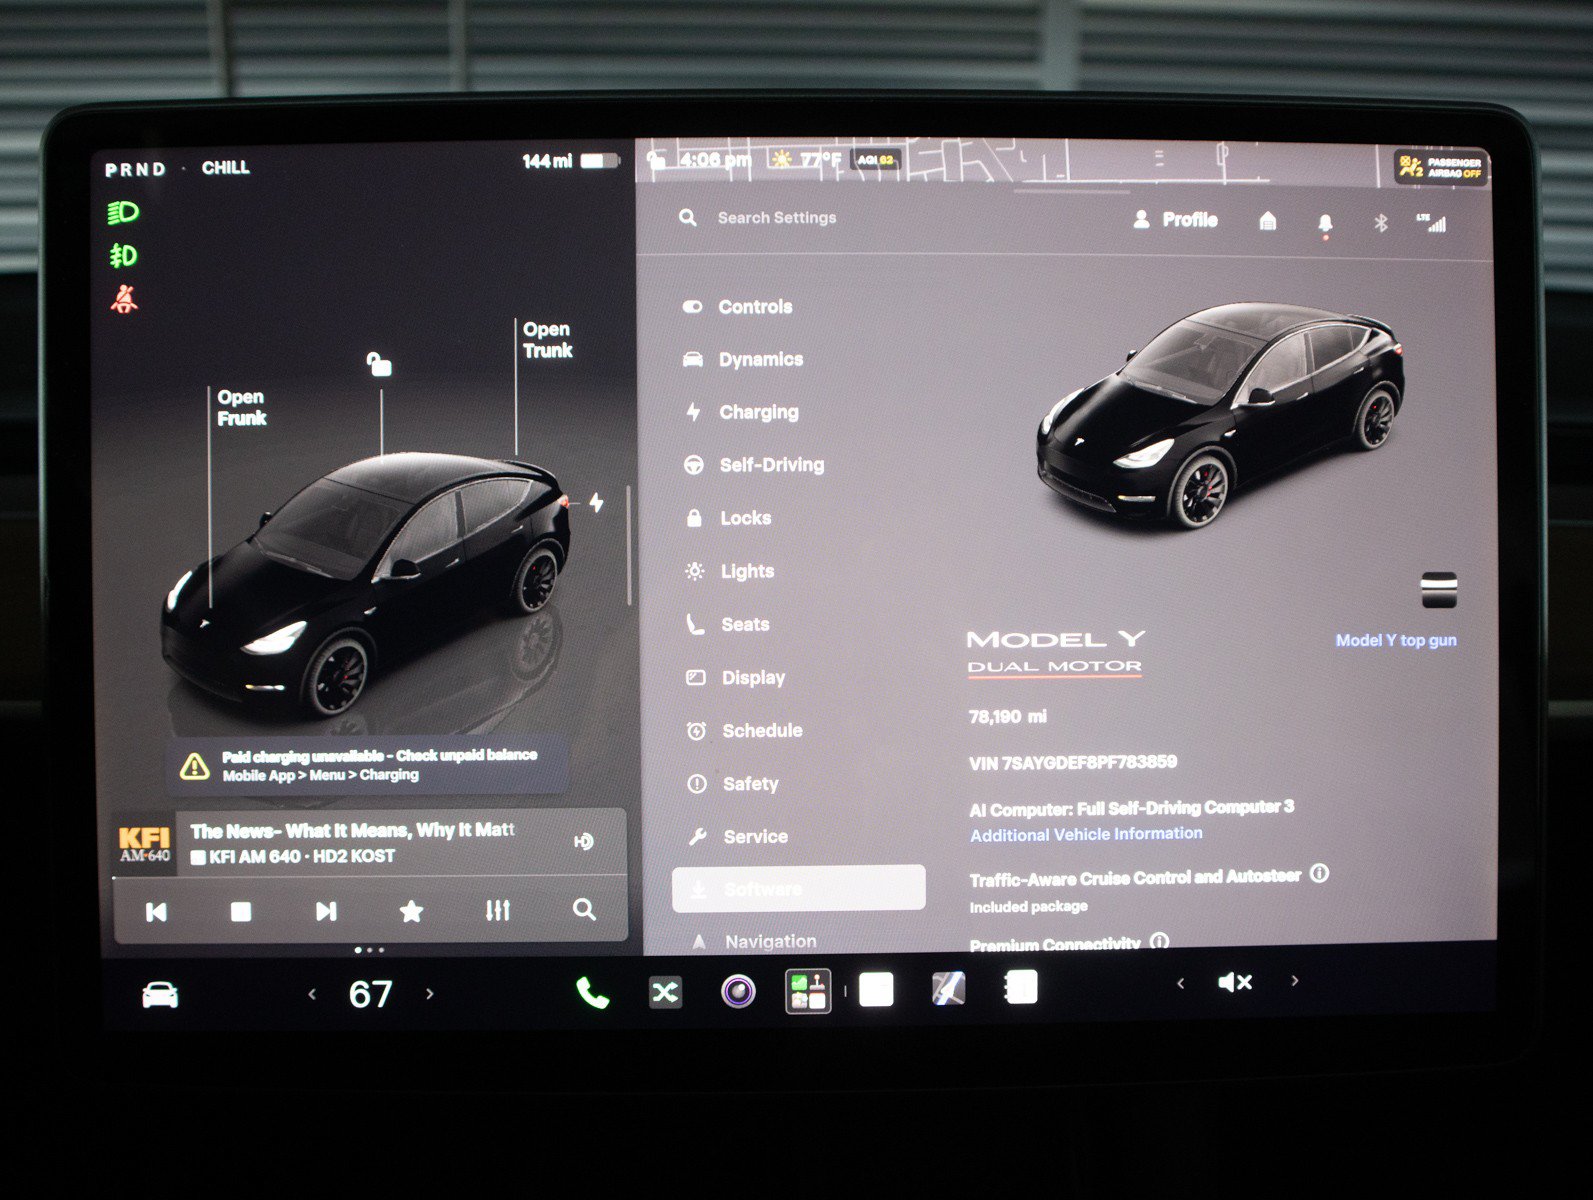The height and width of the screenshot is (1200, 1593).
Task: Tap the red seatbelt warning icon
Action: [x=124, y=299]
